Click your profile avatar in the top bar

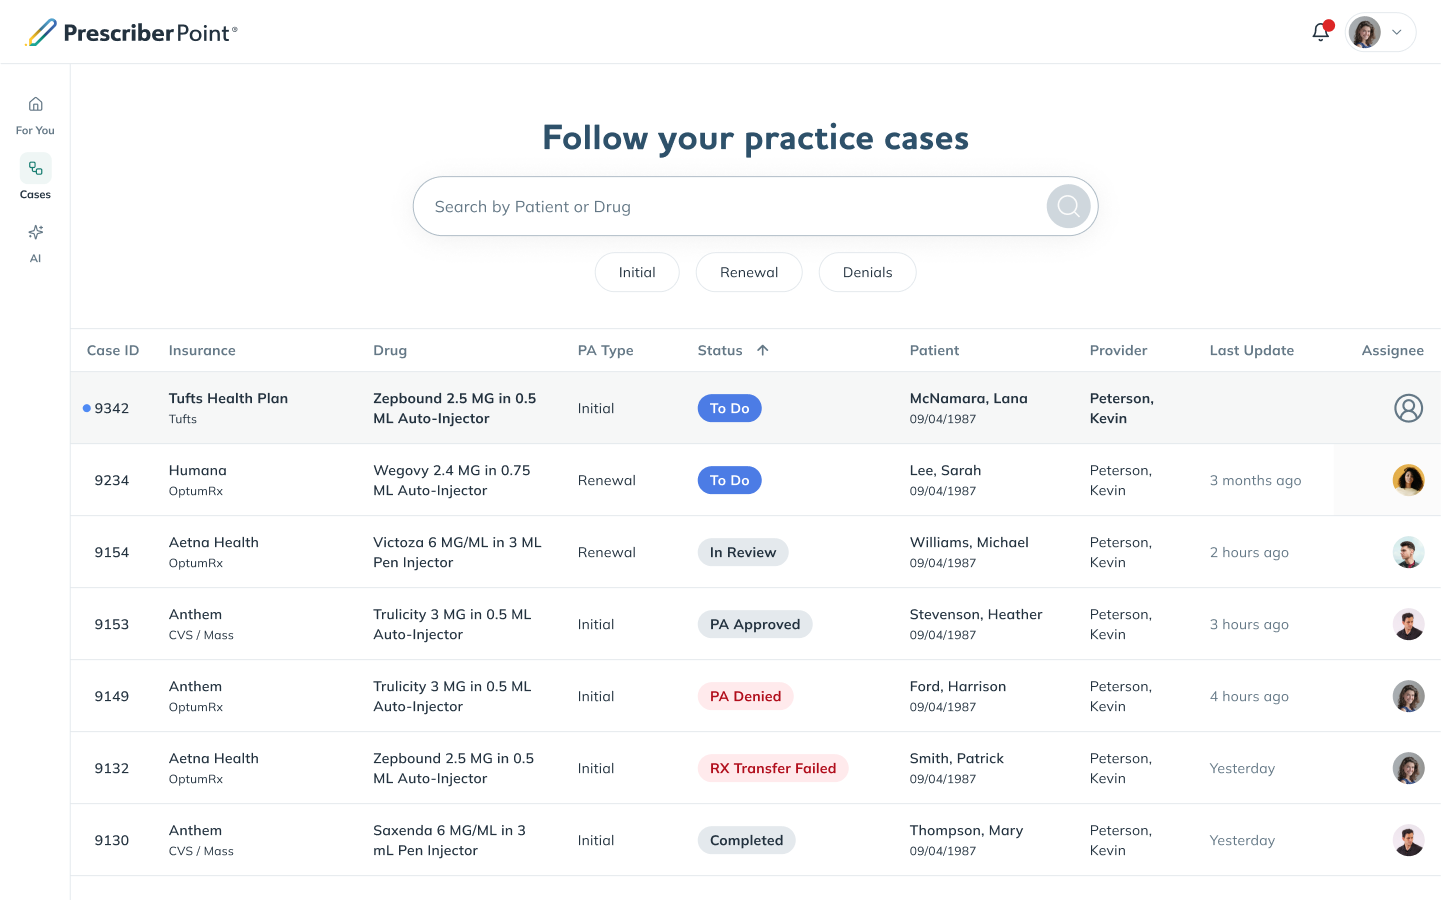point(1364,31)
